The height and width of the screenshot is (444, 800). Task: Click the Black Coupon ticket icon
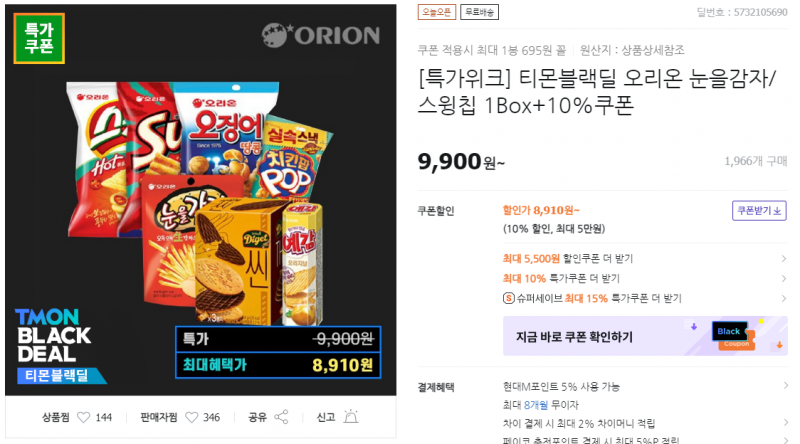(x=733, y=336)
